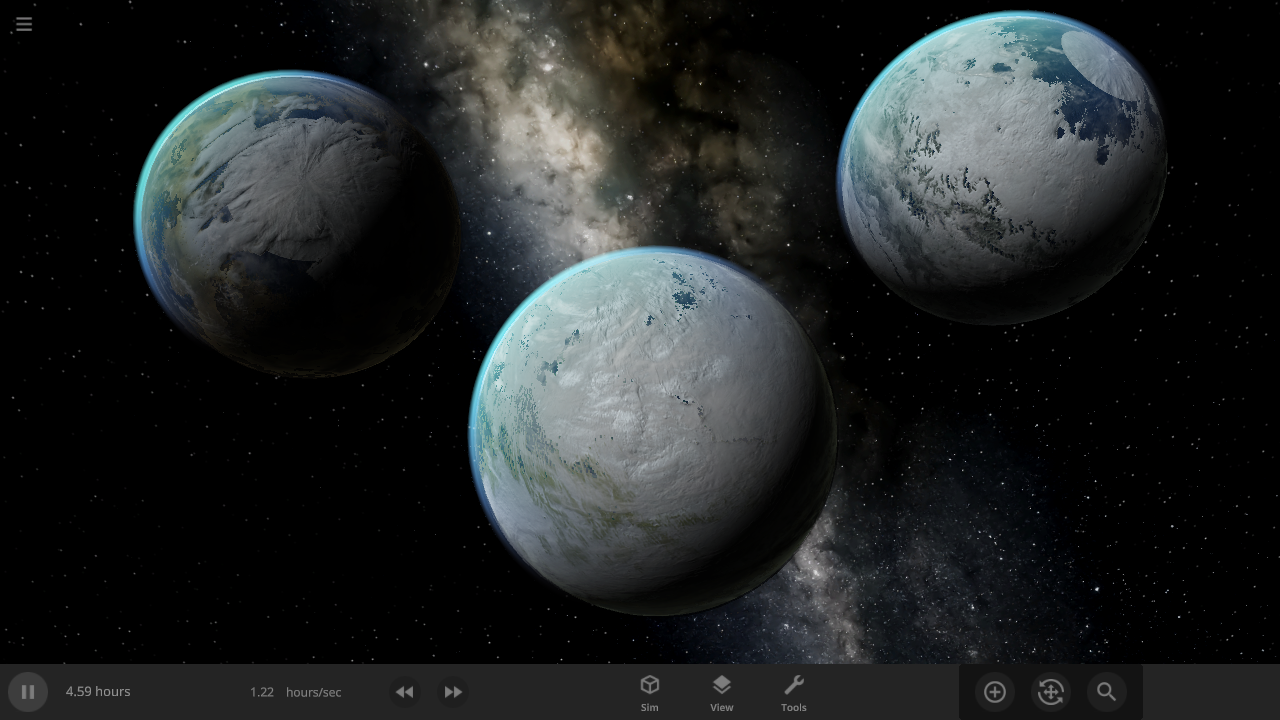Open the View layers menu
This screenshot has width=1280, height=720.
[x=722, y=692]
